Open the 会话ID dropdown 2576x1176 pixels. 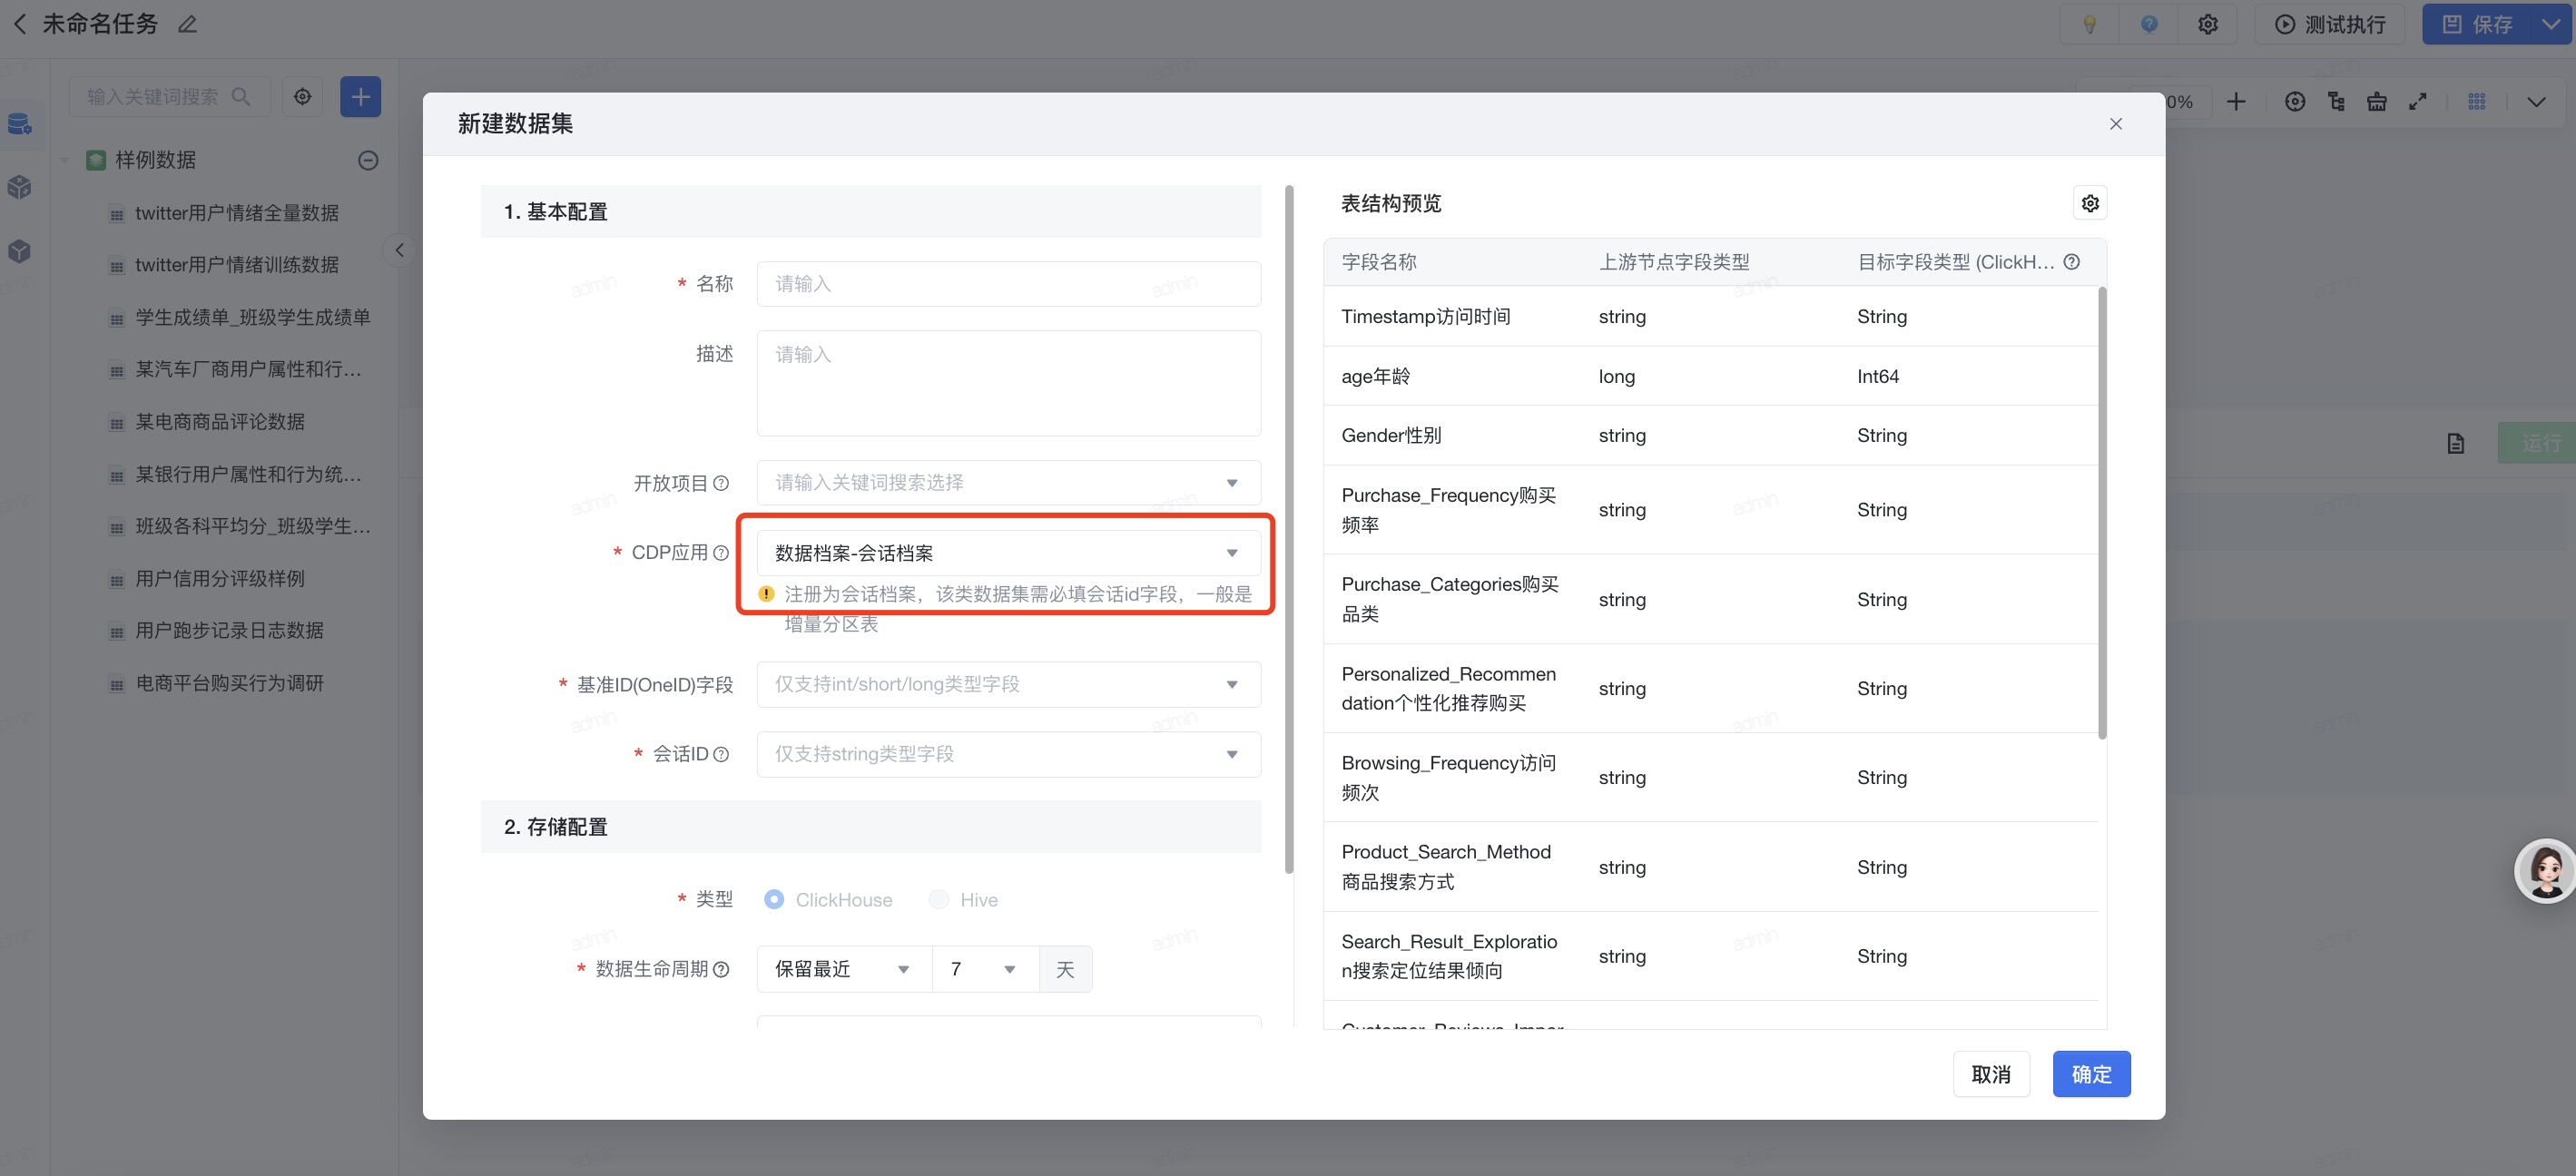1008,754
